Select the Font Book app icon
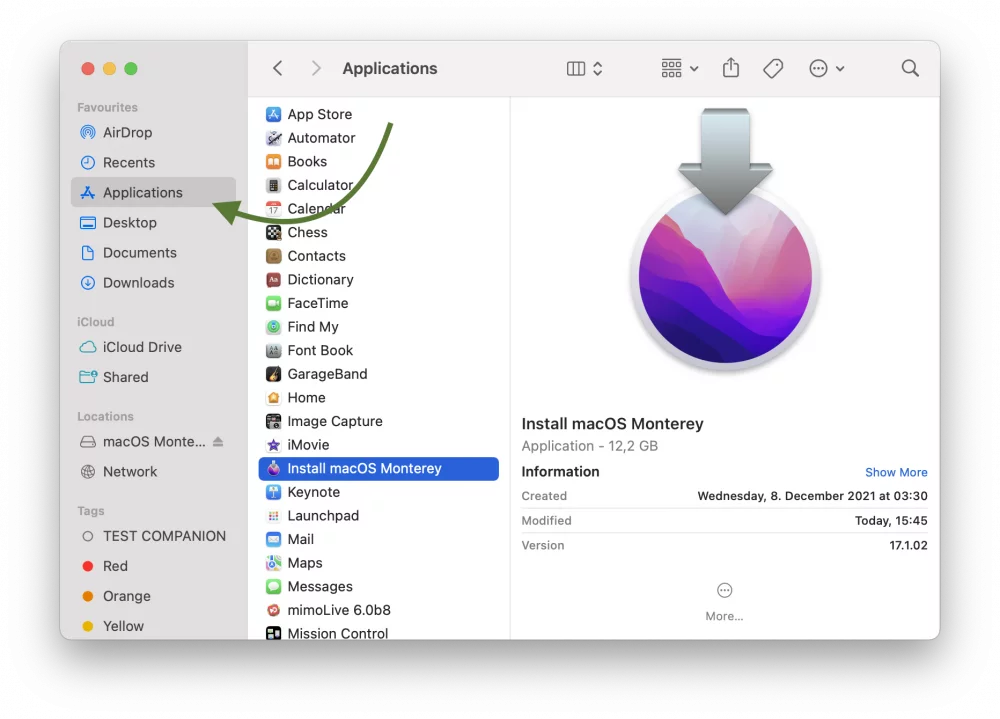The height and width of the screenshot is (719, 1000). point(274,350)
